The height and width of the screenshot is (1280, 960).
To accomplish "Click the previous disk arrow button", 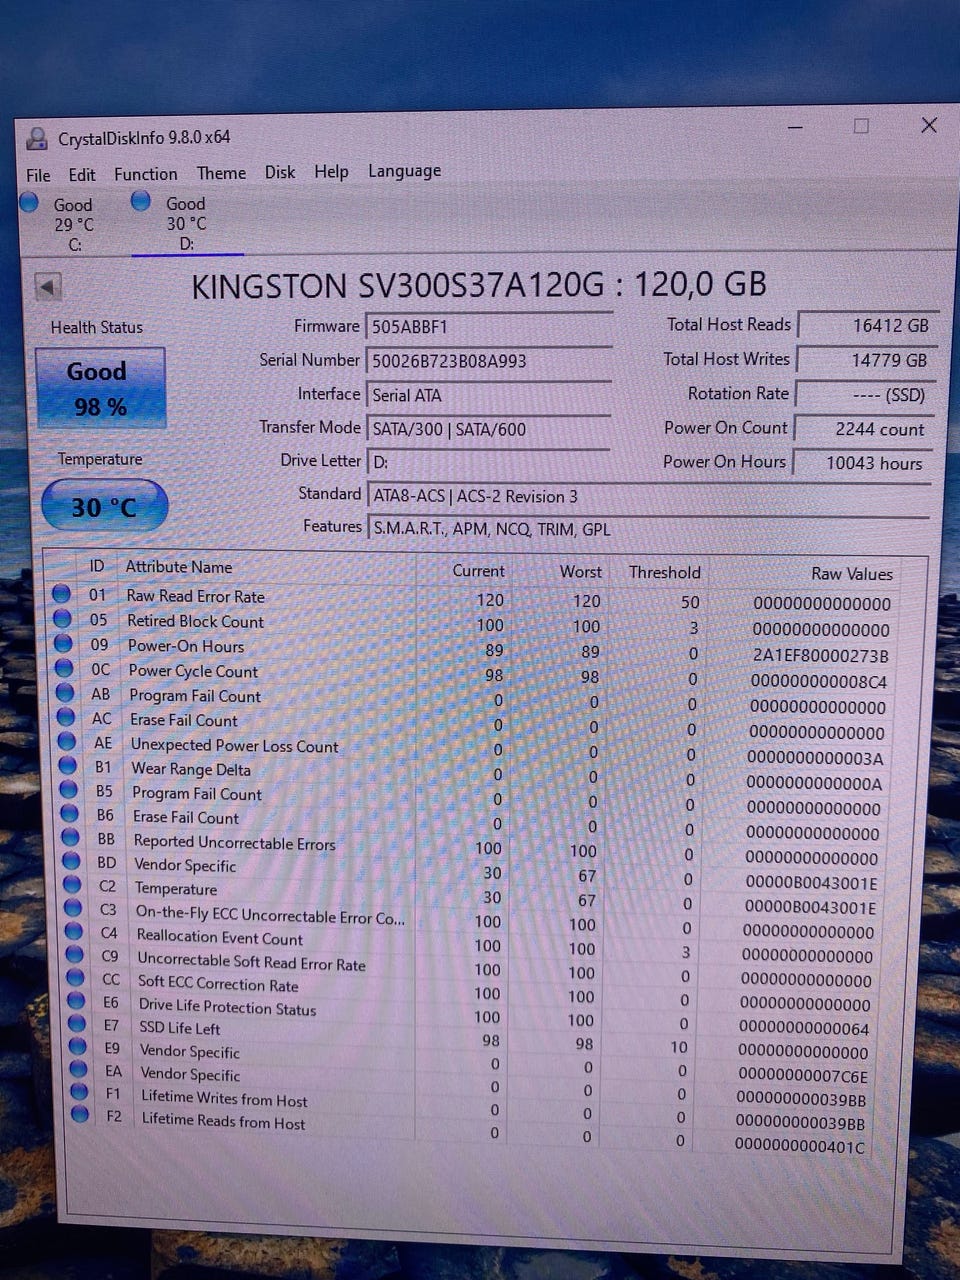I will [47, 287].
